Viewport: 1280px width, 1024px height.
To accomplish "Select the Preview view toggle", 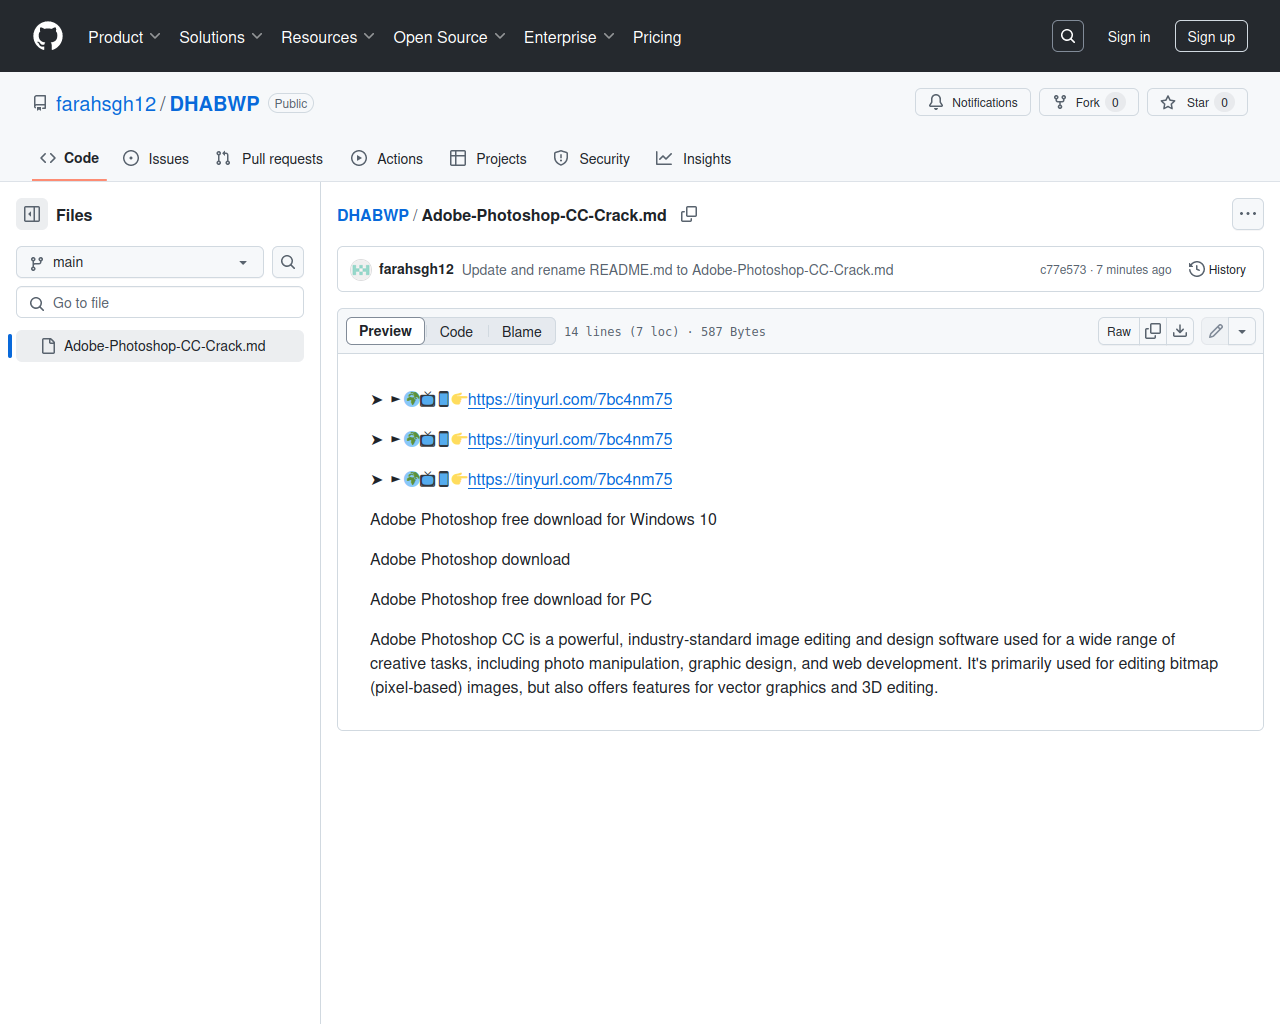I will coord(385,331).
